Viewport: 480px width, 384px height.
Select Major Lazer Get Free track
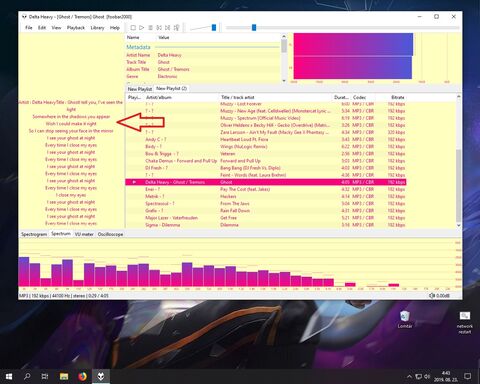[266, 218]
